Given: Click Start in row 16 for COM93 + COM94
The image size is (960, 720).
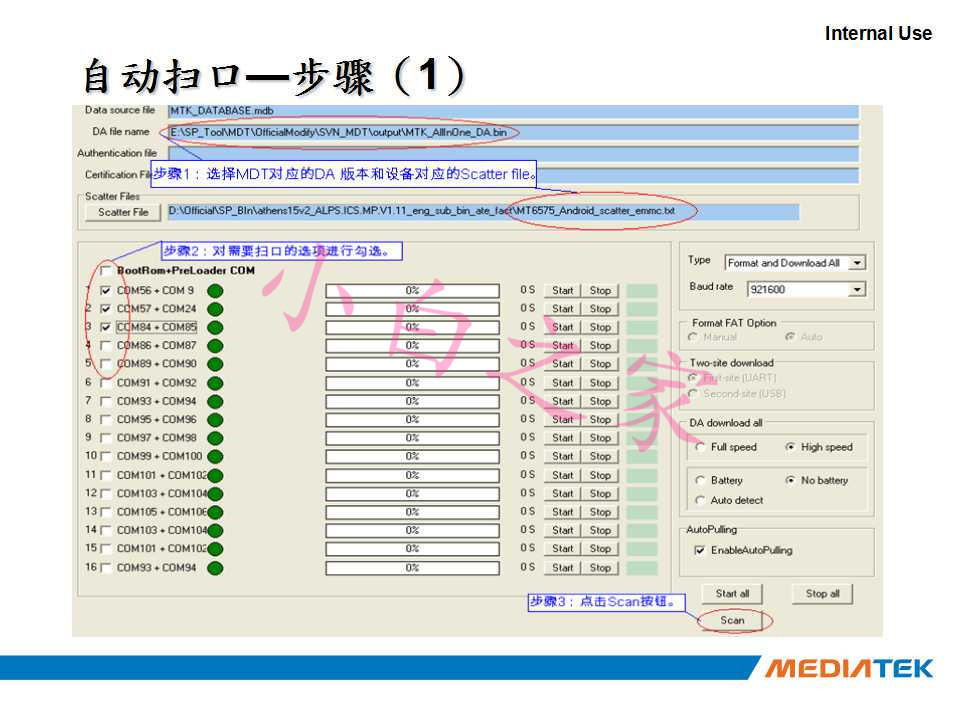Looking at the screenshot, I should tap(563, 568).
